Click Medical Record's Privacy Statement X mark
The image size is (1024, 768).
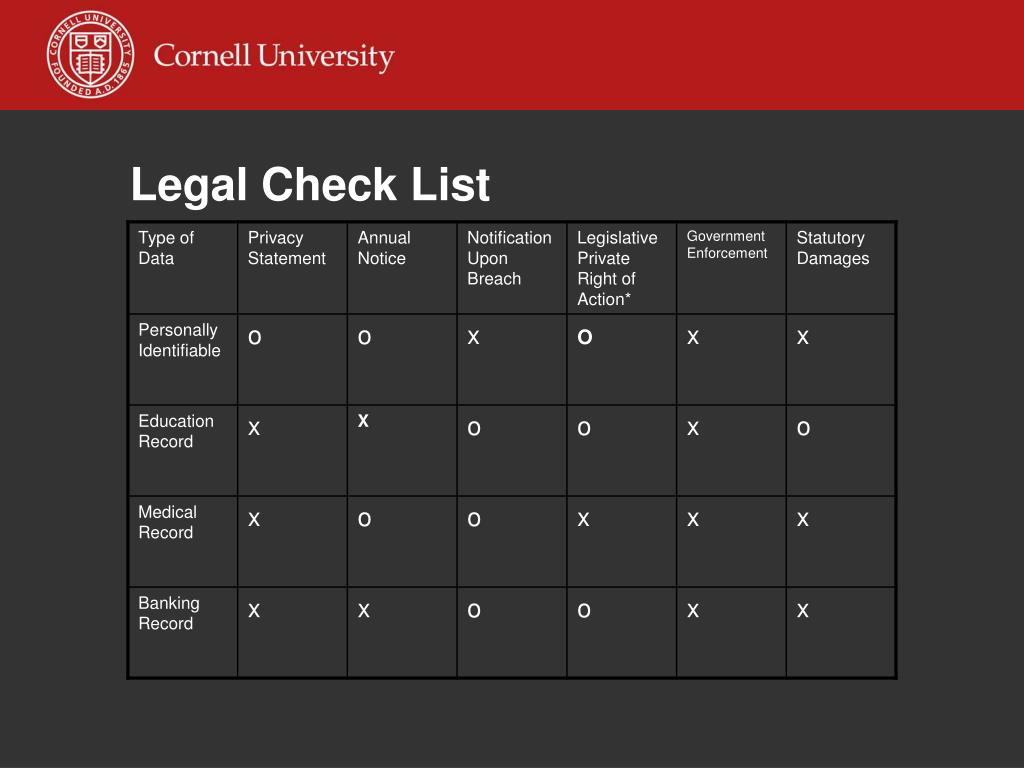(254, 519)
